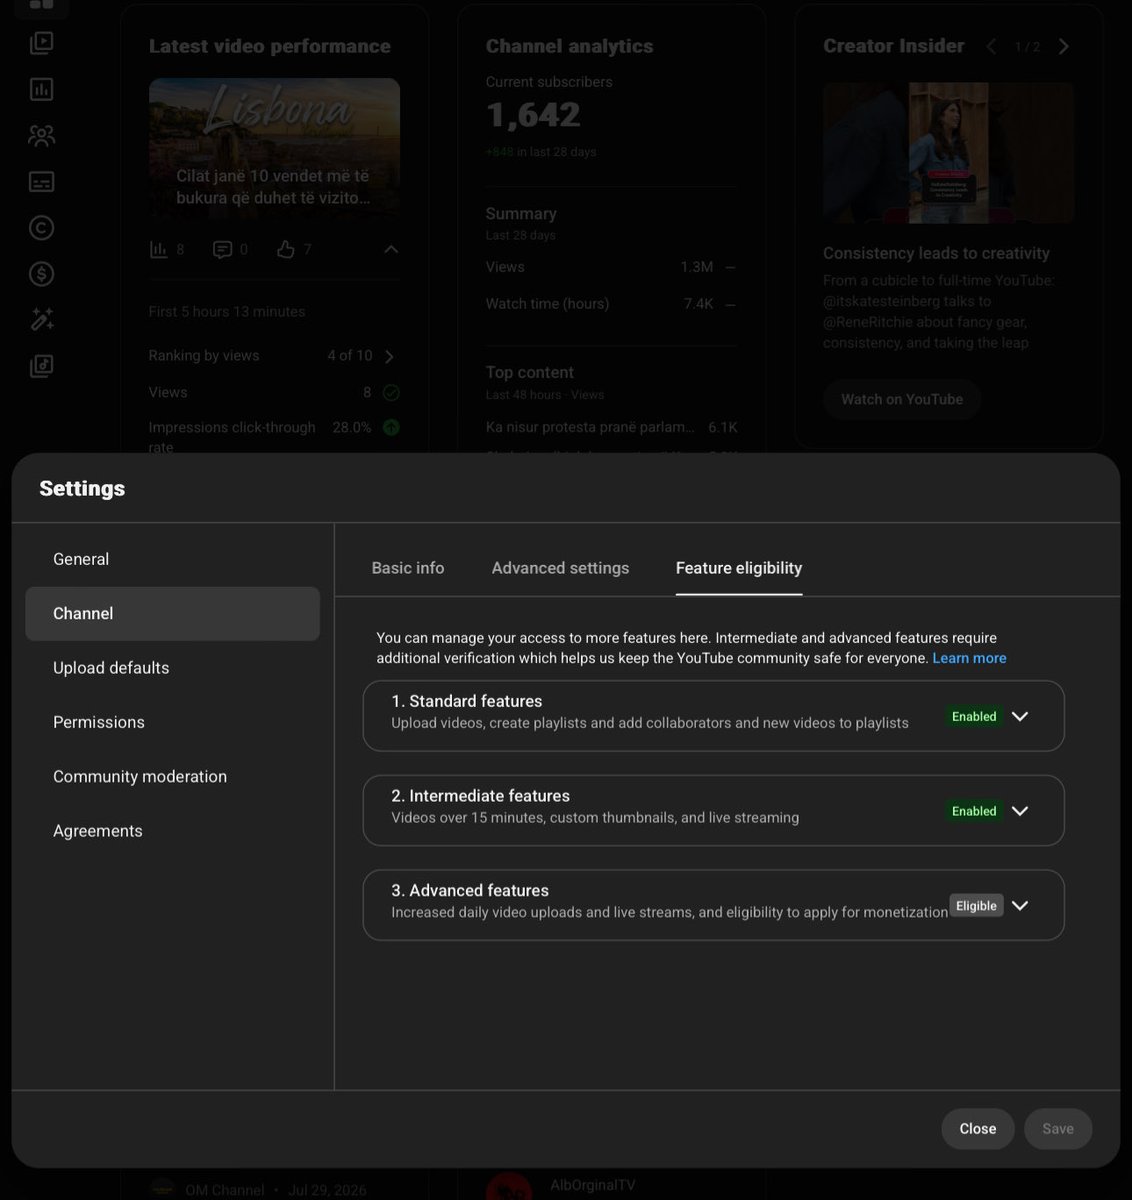The image size is (1132, 1200).
Task: Open Earn dollar icon in sidebar
Action: (x=41, y=274)
